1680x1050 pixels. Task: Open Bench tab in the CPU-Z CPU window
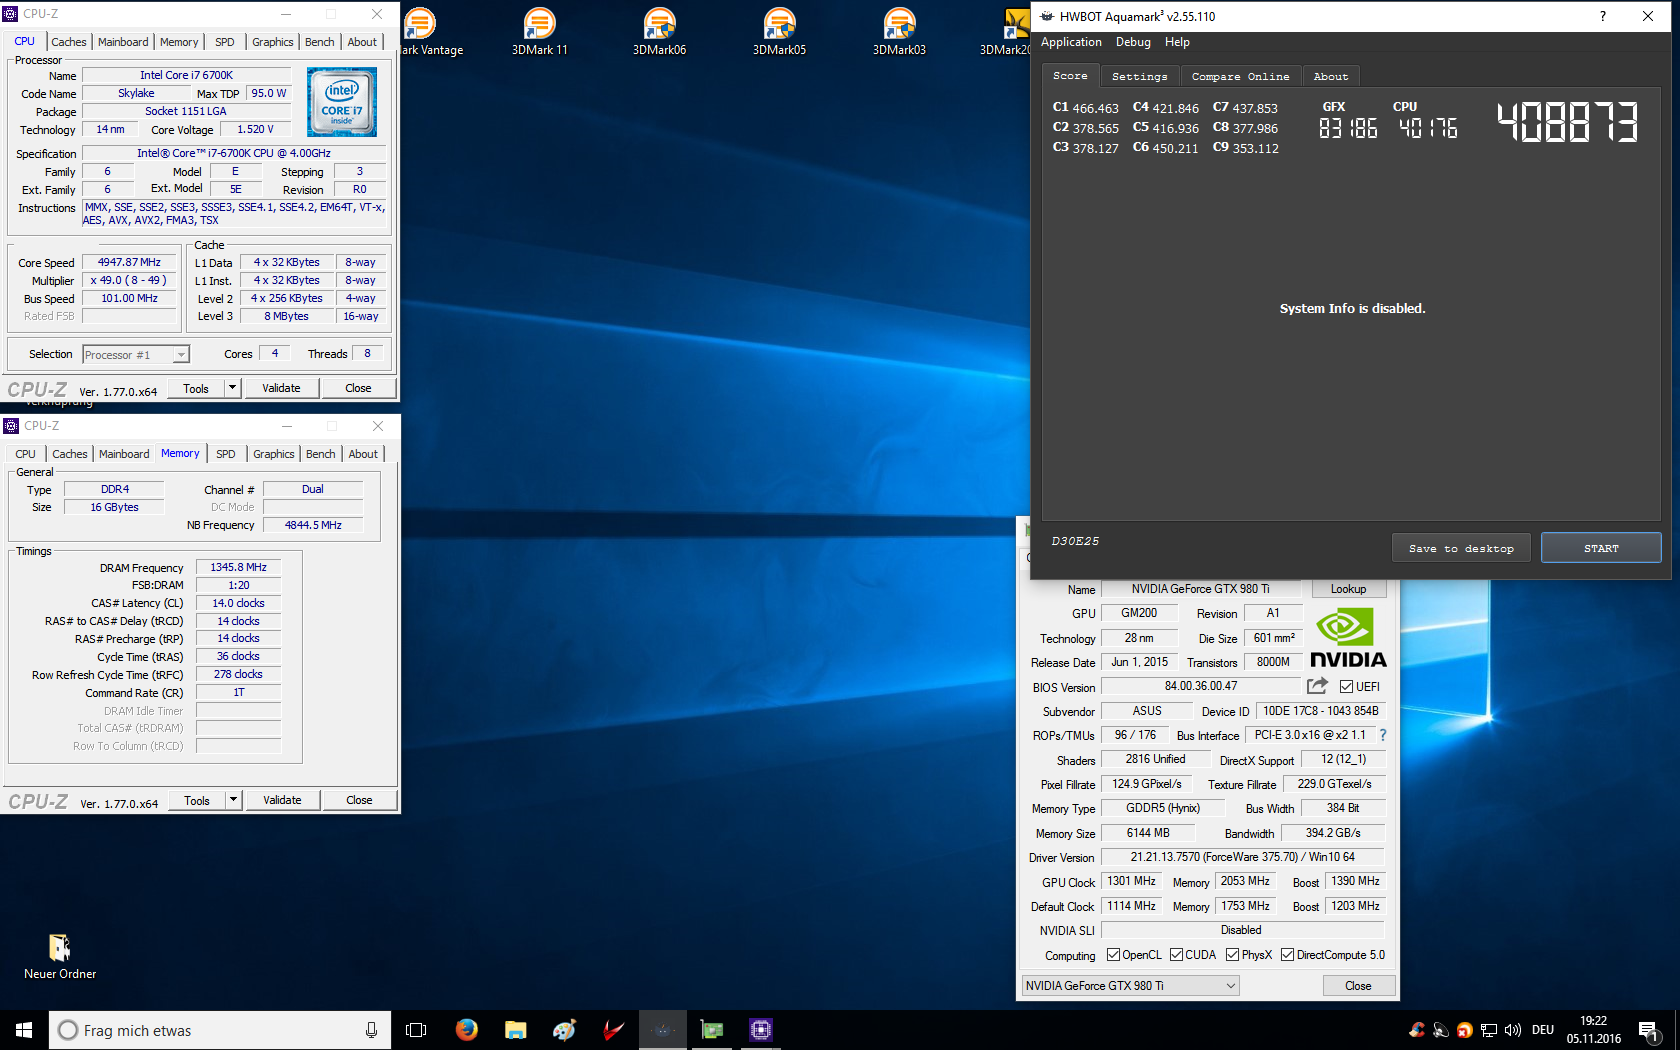click(320, 42)
